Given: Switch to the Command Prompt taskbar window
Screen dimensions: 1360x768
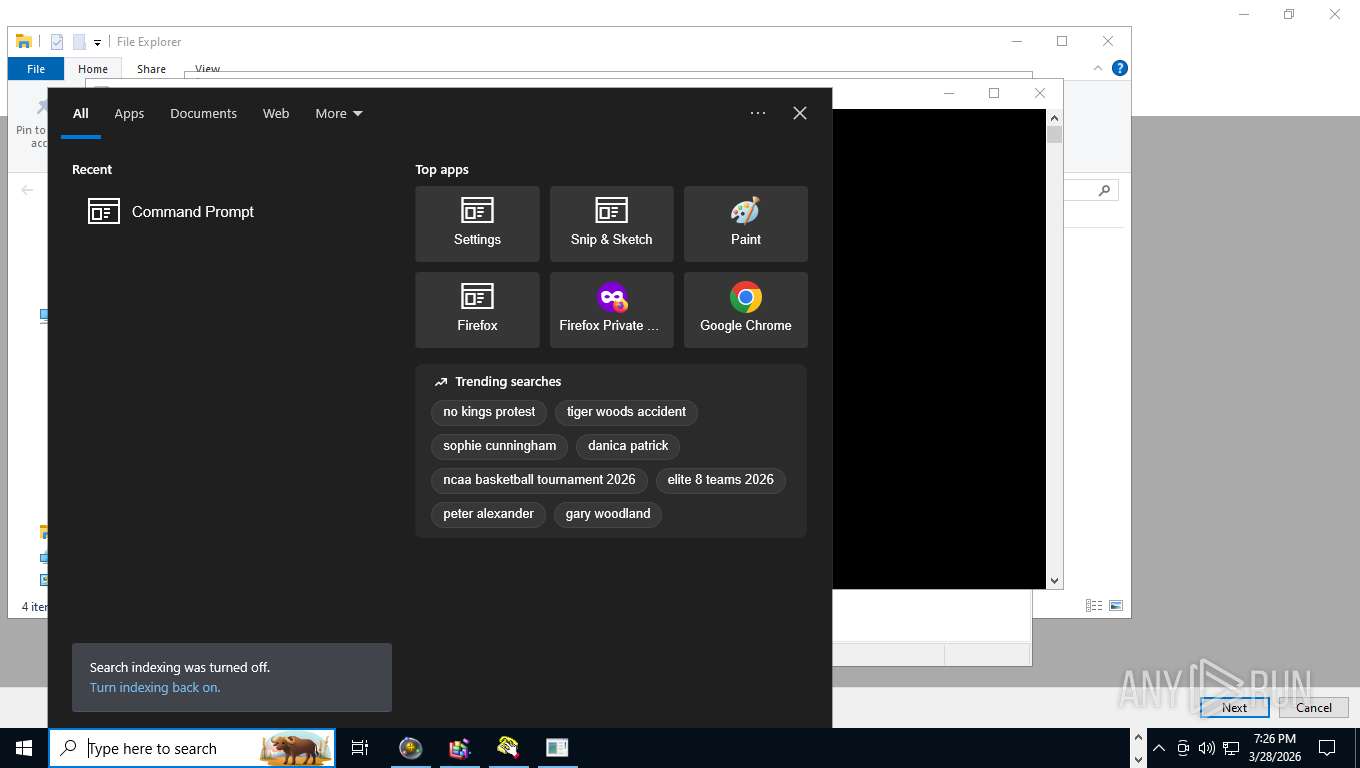Looking at the screenshot, I should [x=557, y=748].
